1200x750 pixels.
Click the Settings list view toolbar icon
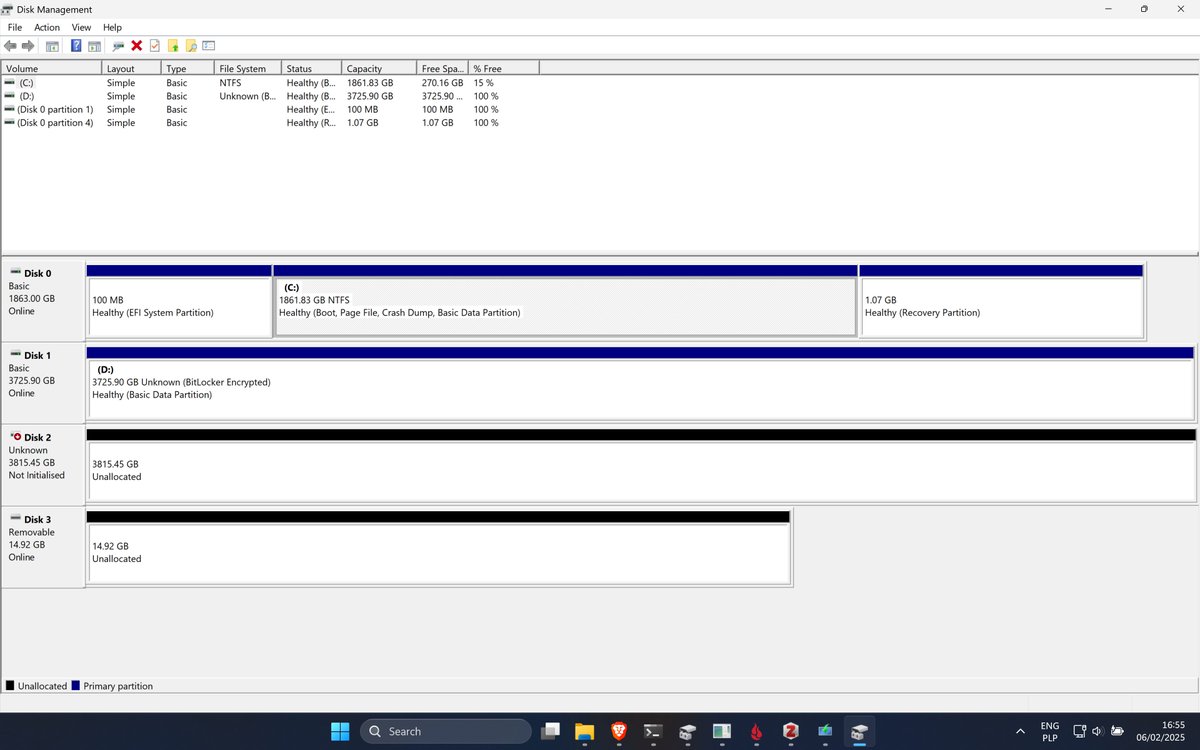pyautogui.click(x=209, y=46)
